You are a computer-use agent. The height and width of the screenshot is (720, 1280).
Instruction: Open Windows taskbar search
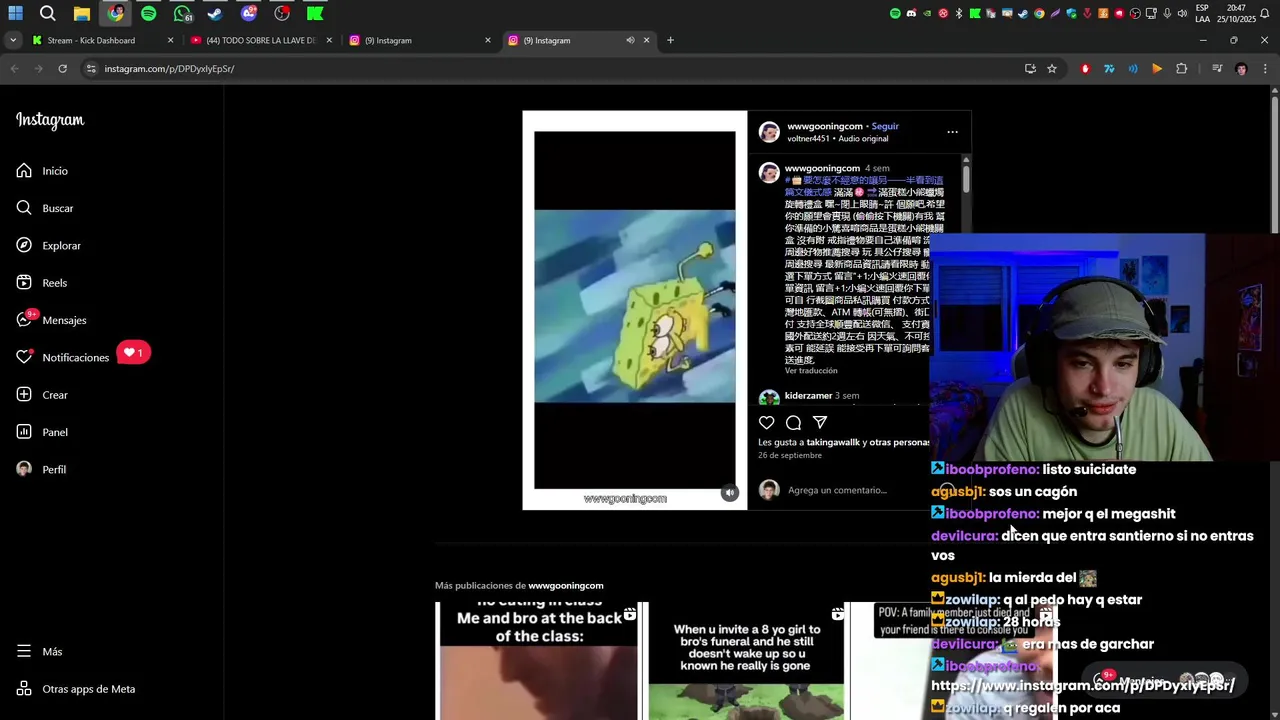[47, 13]
